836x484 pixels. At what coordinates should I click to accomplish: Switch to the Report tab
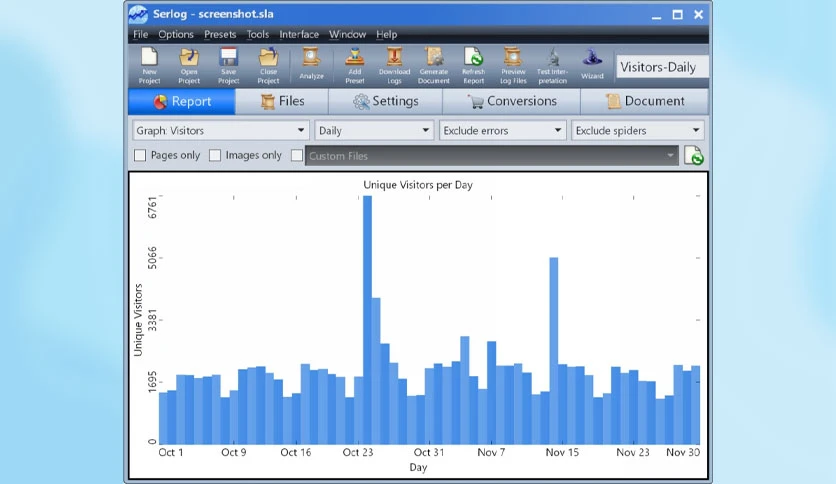pos(182,101)
